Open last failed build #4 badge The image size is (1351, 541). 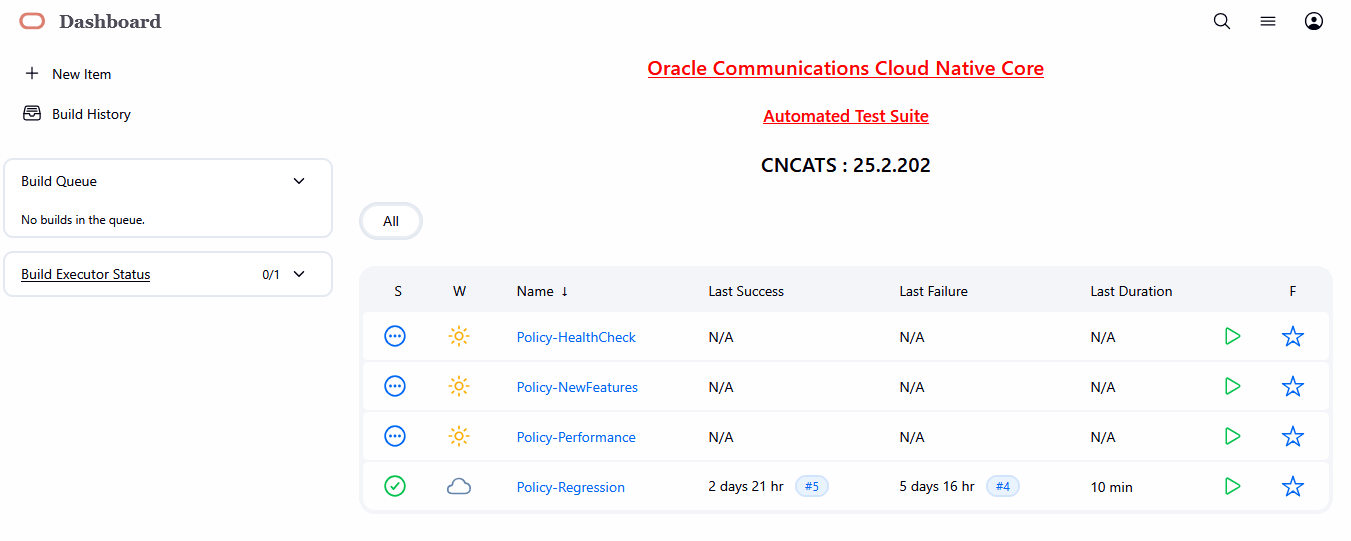(x=1003, y=486)
